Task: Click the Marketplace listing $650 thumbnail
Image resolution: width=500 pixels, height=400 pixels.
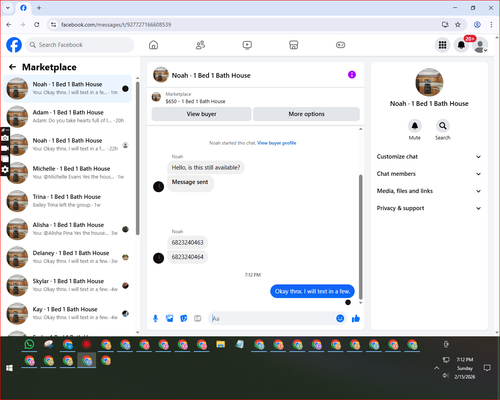Action: click(156, 97)
